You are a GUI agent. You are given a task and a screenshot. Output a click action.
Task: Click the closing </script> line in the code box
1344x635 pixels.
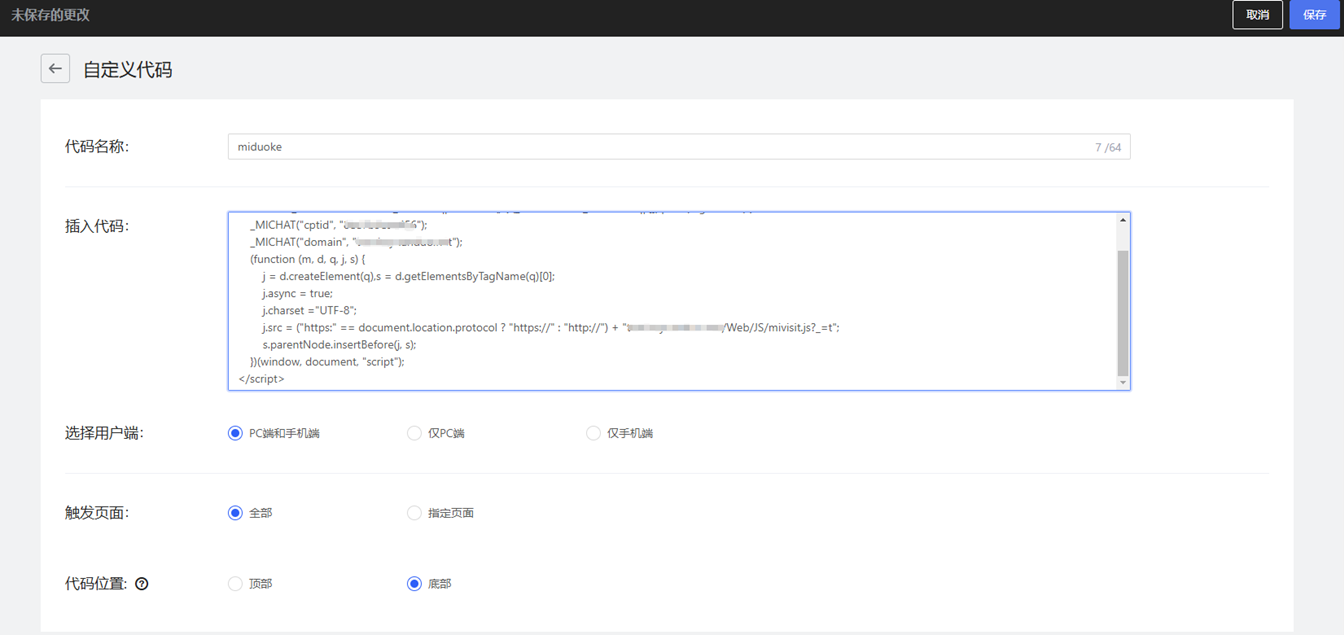click(x=262, y=379)
